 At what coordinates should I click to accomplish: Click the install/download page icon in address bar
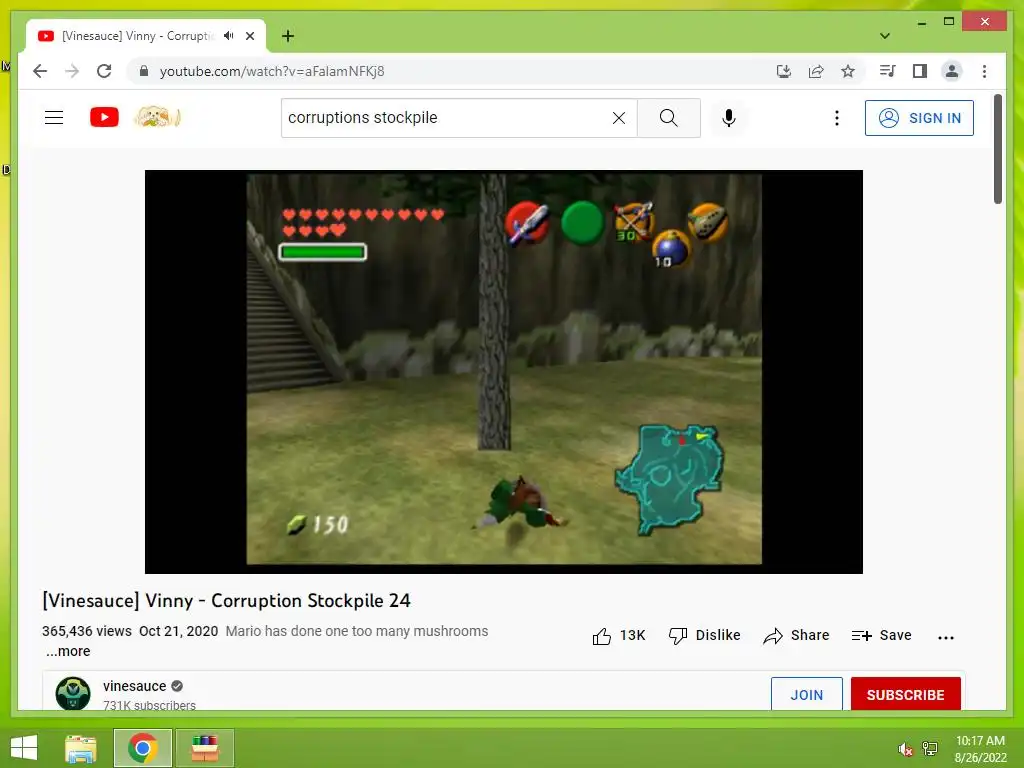(x=784, y=71)
